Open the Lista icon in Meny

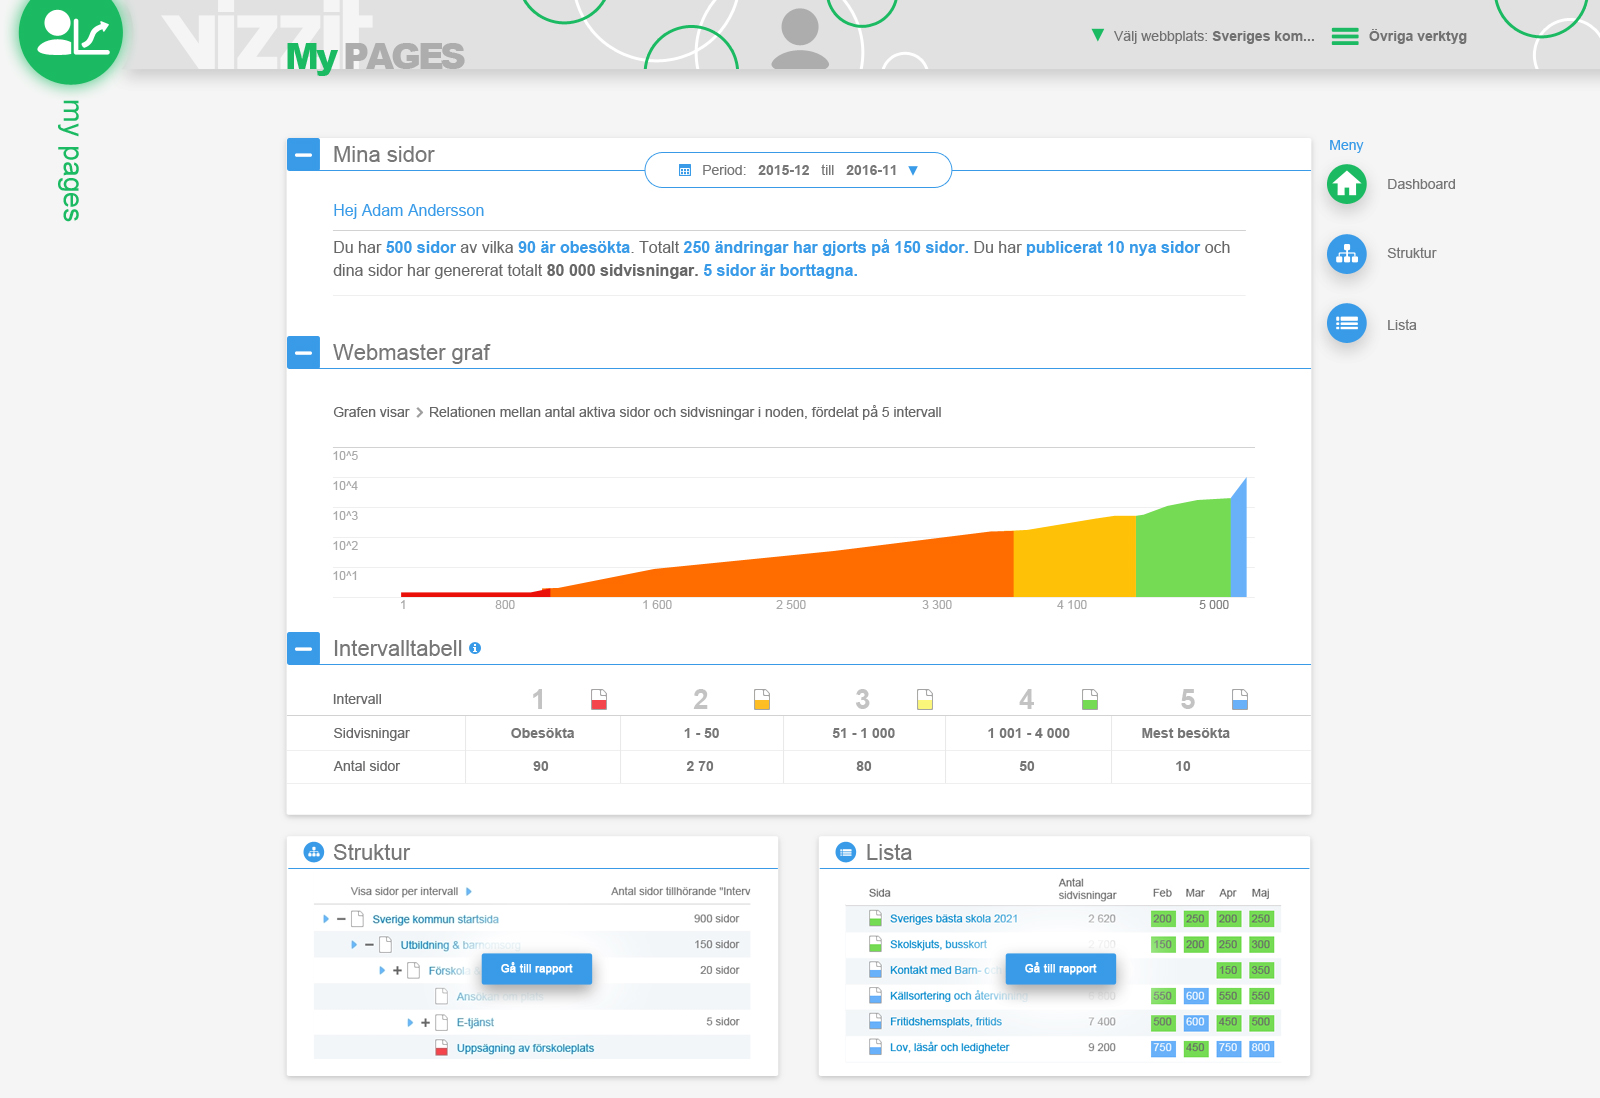click(1347, 323)
